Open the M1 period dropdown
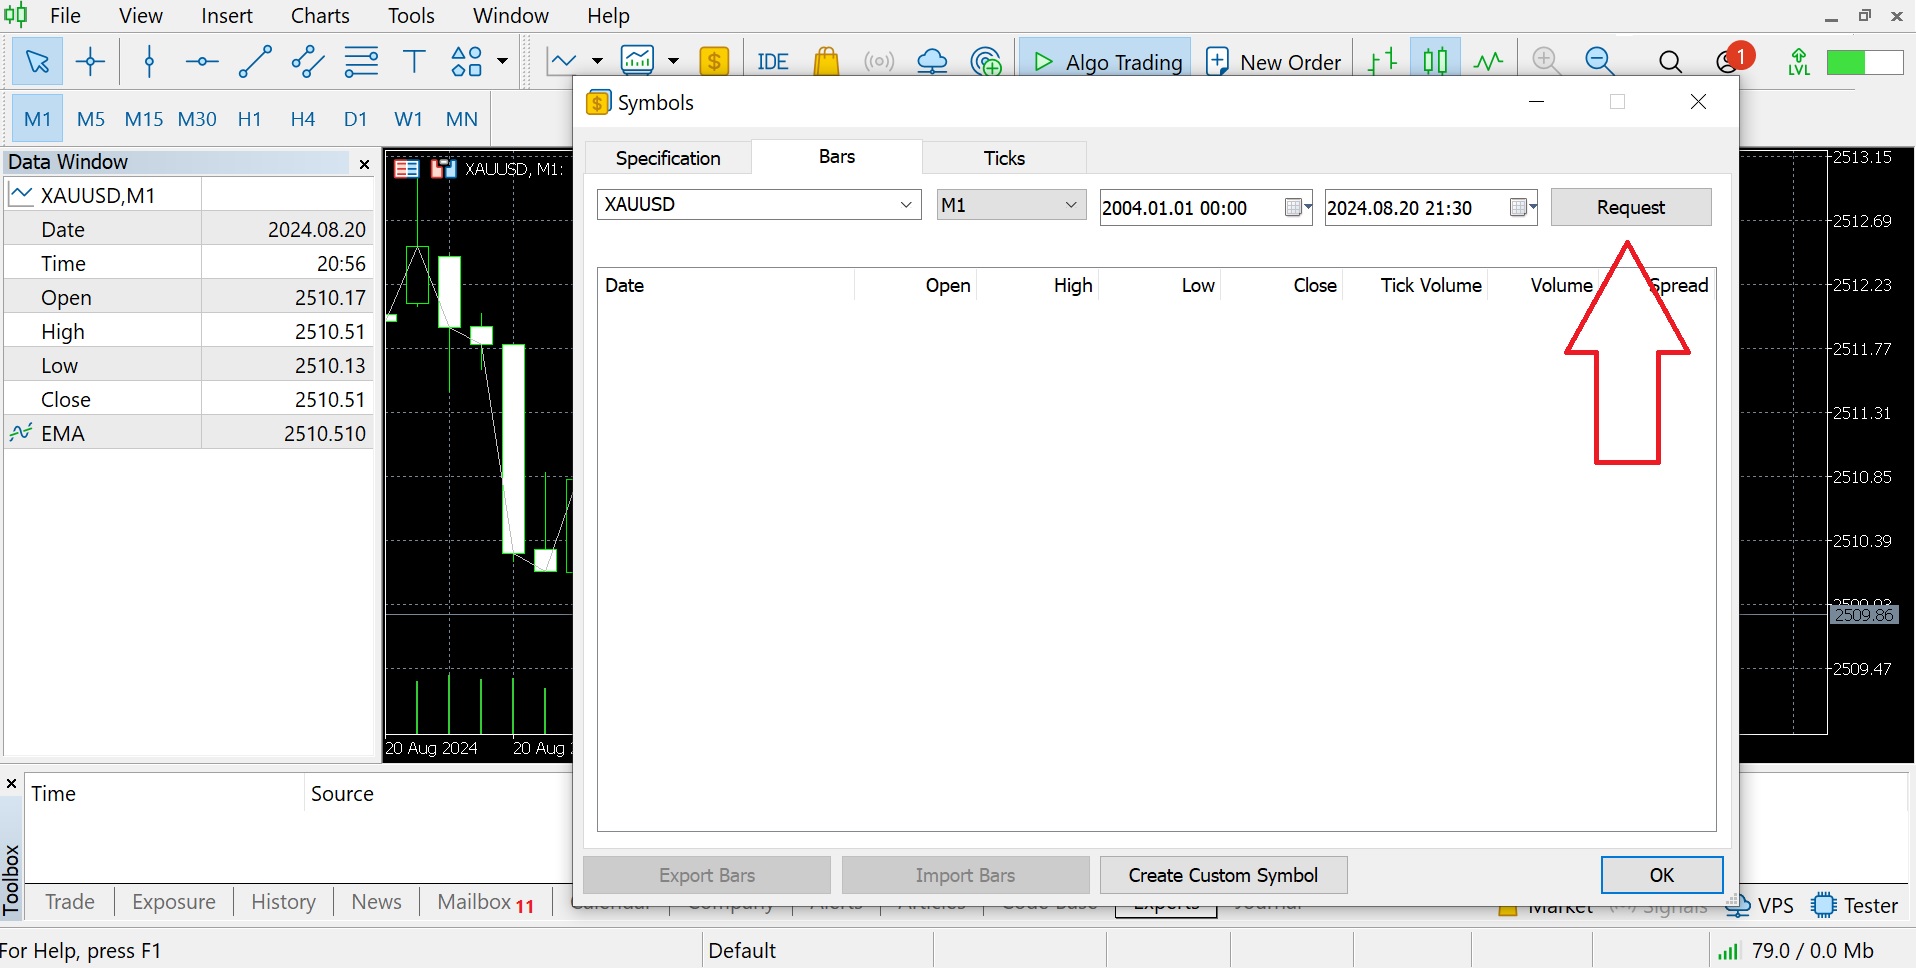The height and width of the screenshot is (968, 1916). 1069,204
